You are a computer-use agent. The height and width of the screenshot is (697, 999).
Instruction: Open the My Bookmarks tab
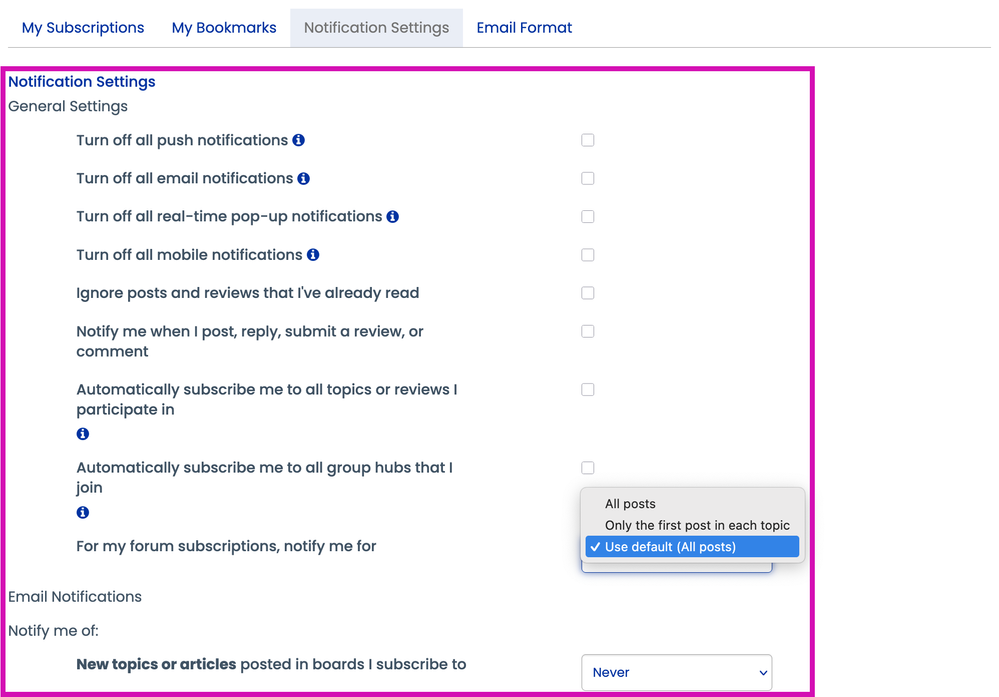(224, 28)
